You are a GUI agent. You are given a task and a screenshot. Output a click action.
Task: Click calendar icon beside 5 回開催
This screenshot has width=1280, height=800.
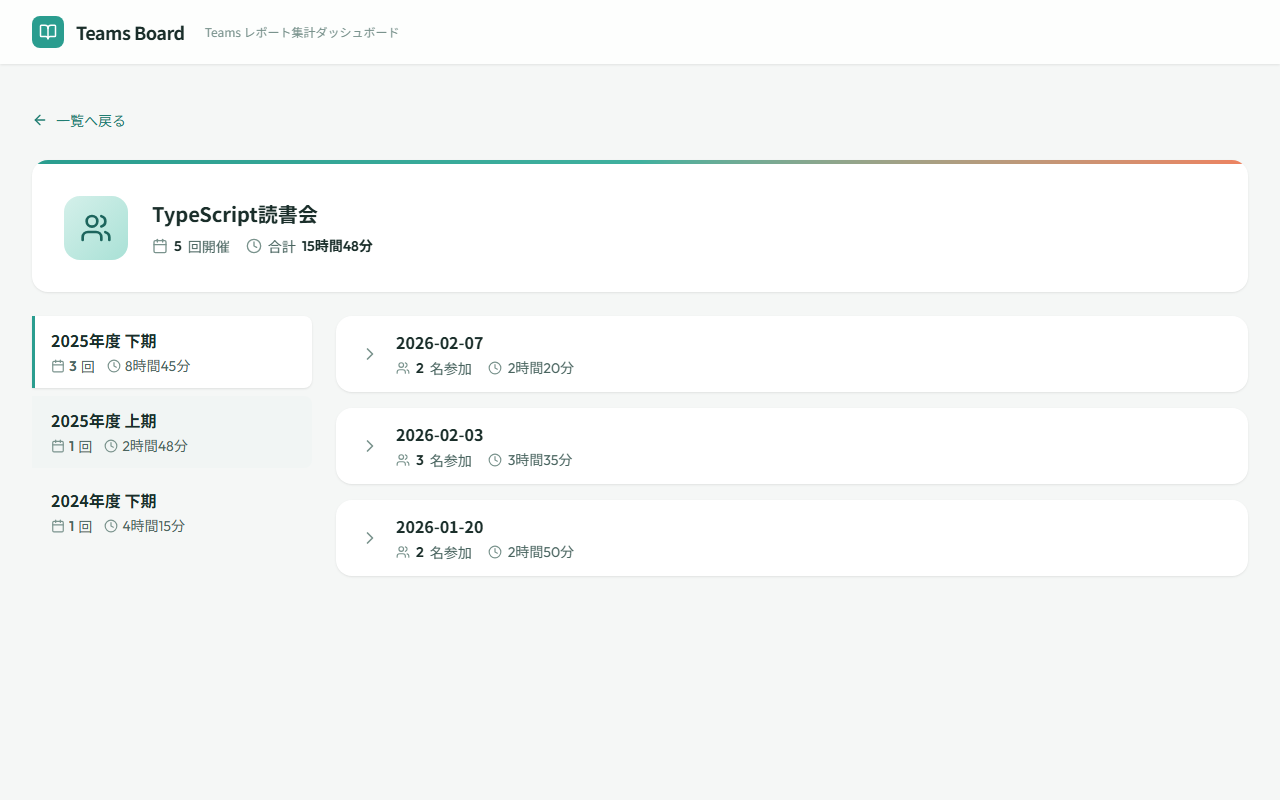pyautogui.click(x=160, y=246)
